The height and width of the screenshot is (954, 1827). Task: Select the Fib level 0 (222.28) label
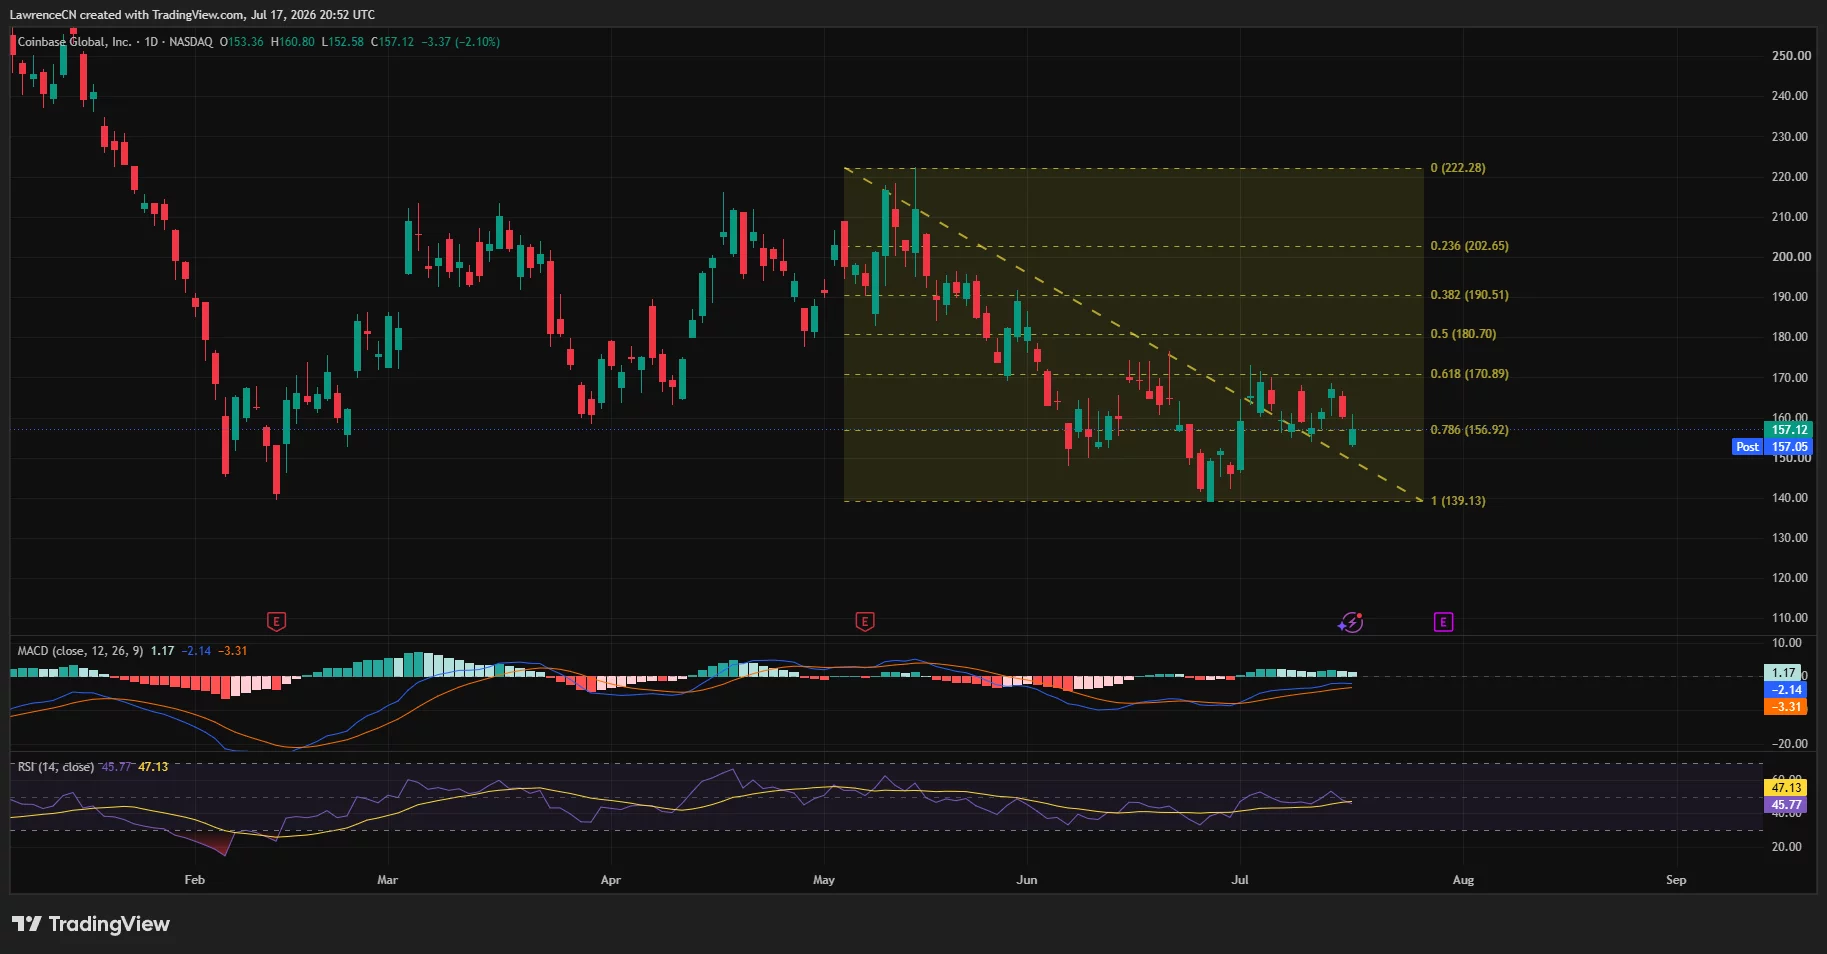click(x=1458, y=168)
